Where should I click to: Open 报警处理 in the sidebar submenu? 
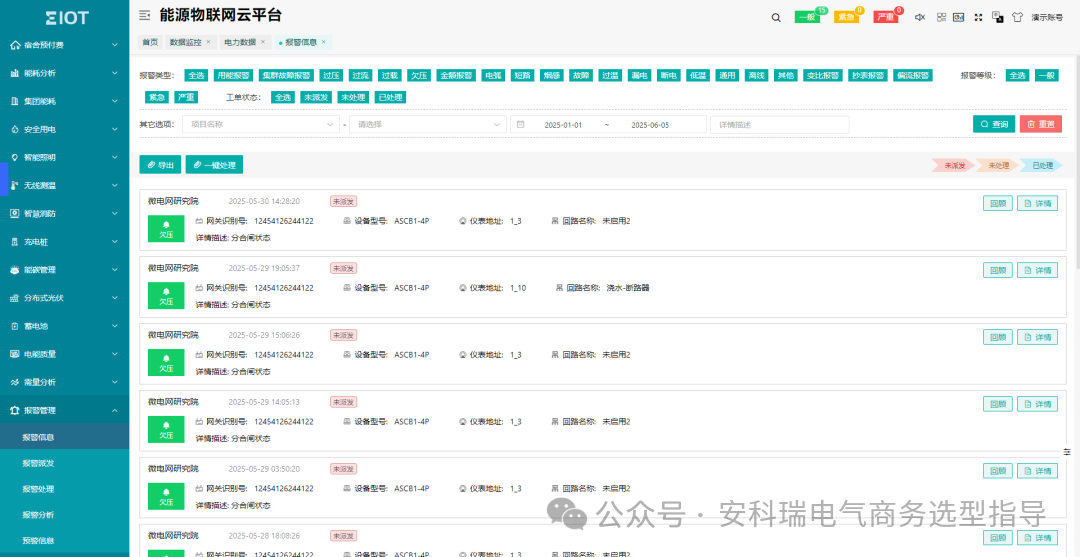(38, 489)
